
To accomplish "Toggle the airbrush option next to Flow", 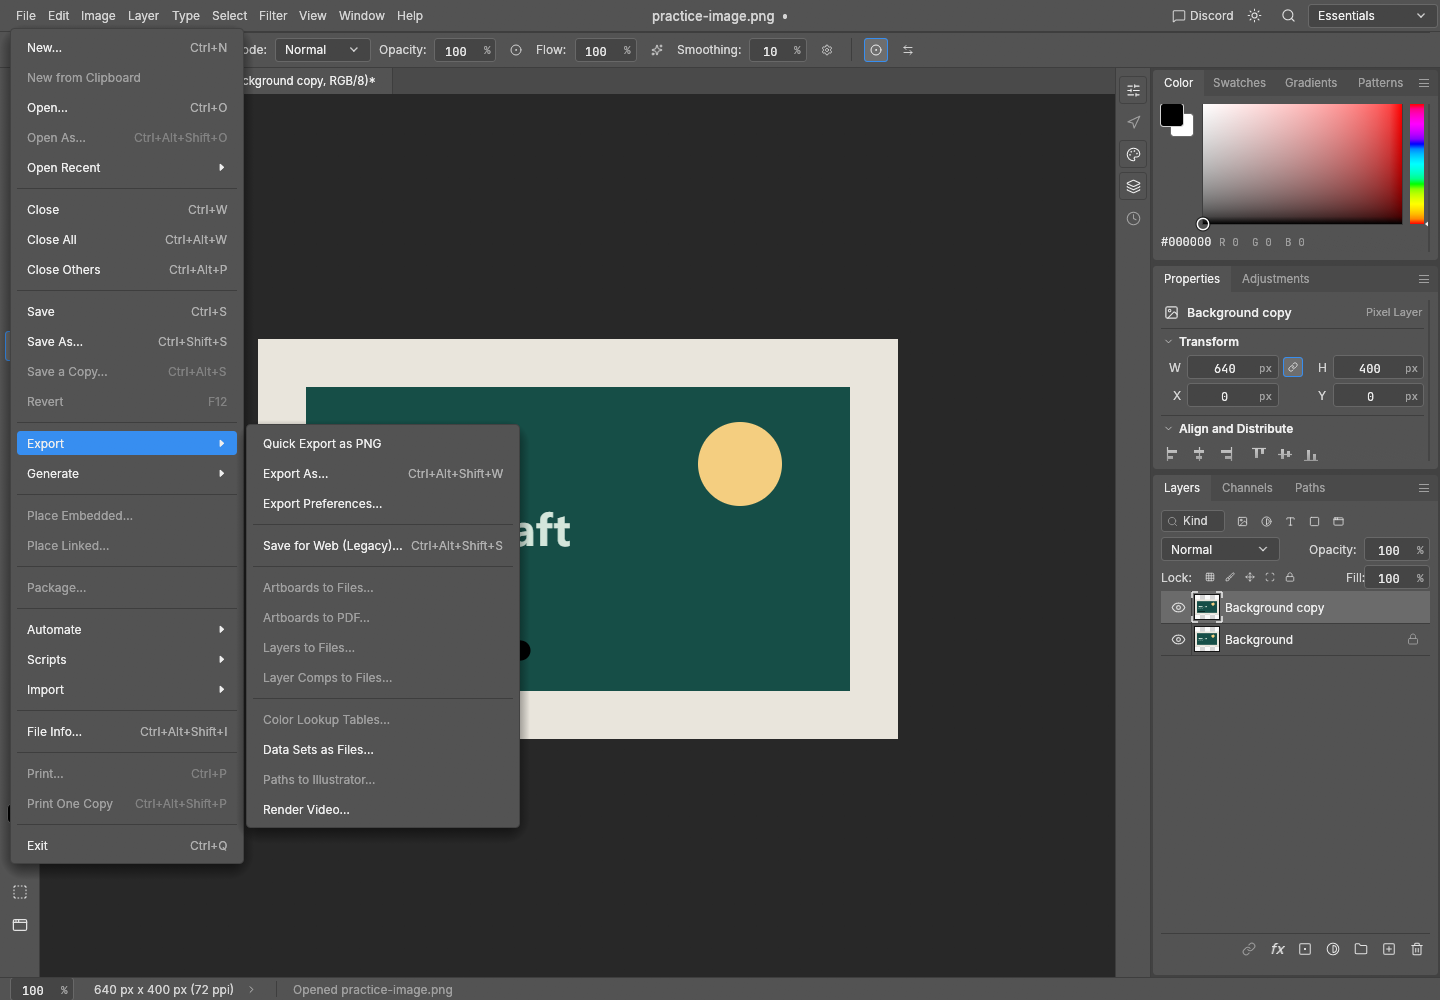I will point(657,50).
